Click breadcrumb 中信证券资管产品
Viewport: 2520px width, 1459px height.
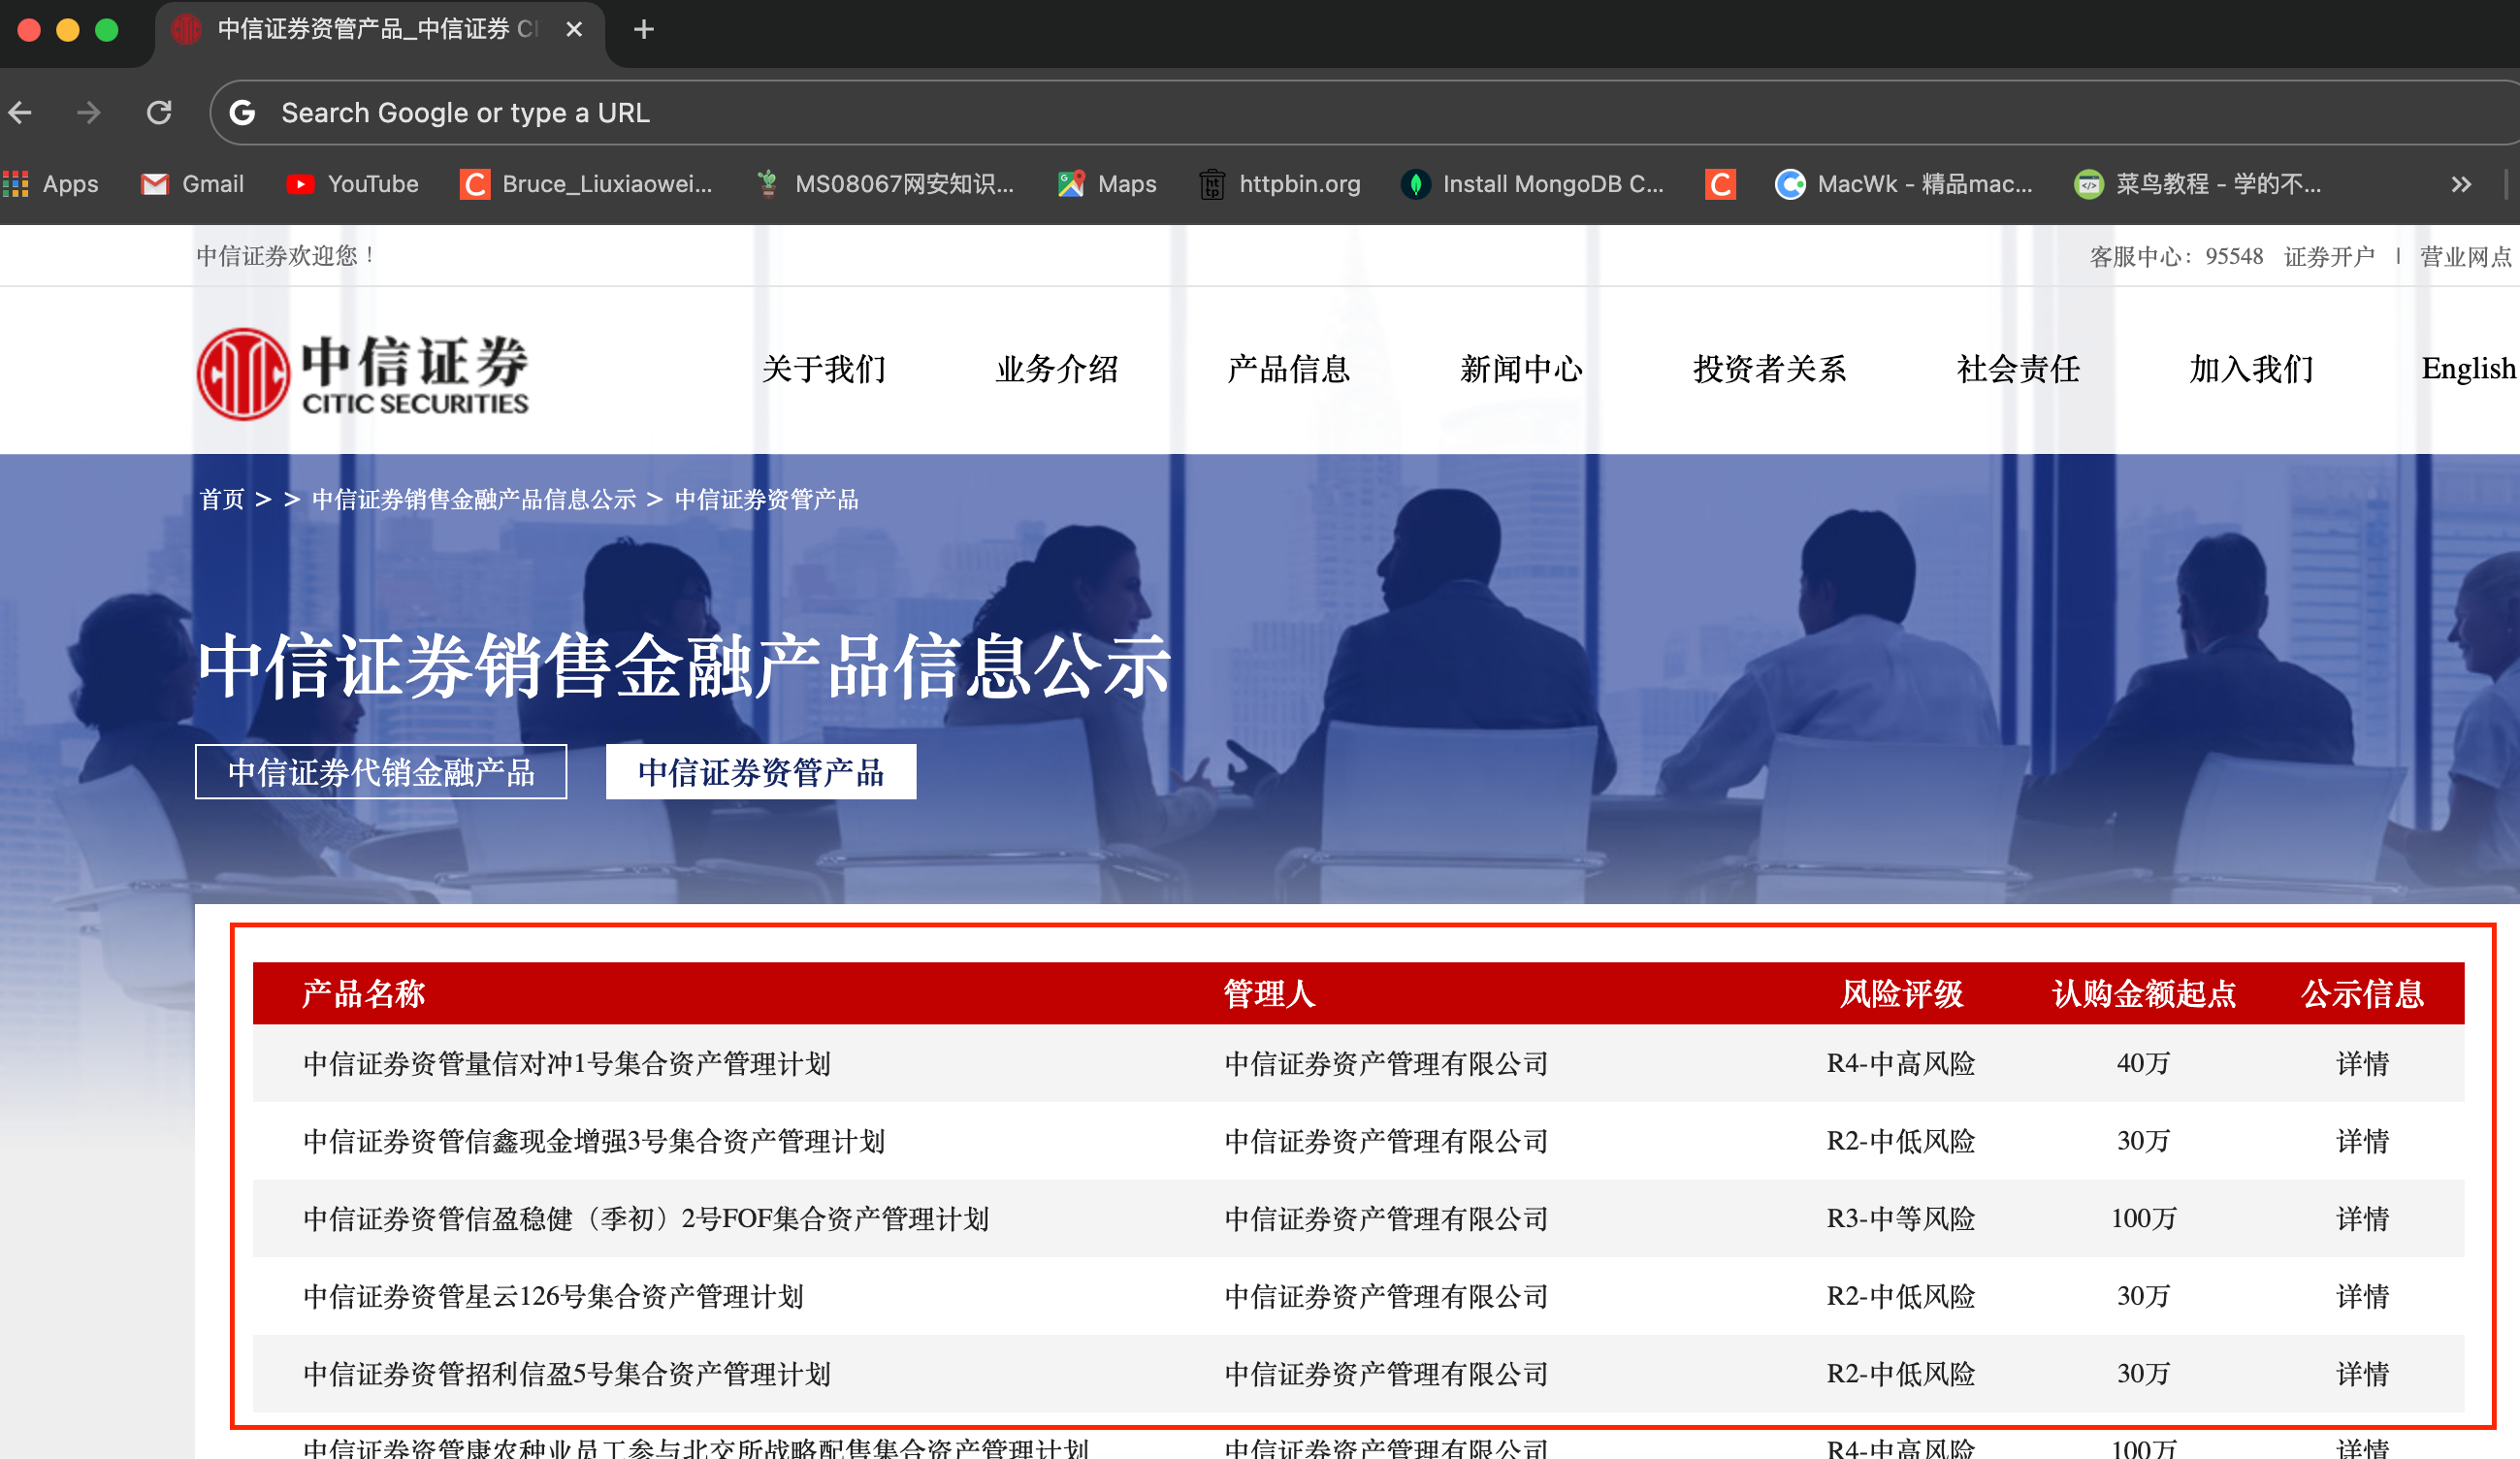click(766, 499)
